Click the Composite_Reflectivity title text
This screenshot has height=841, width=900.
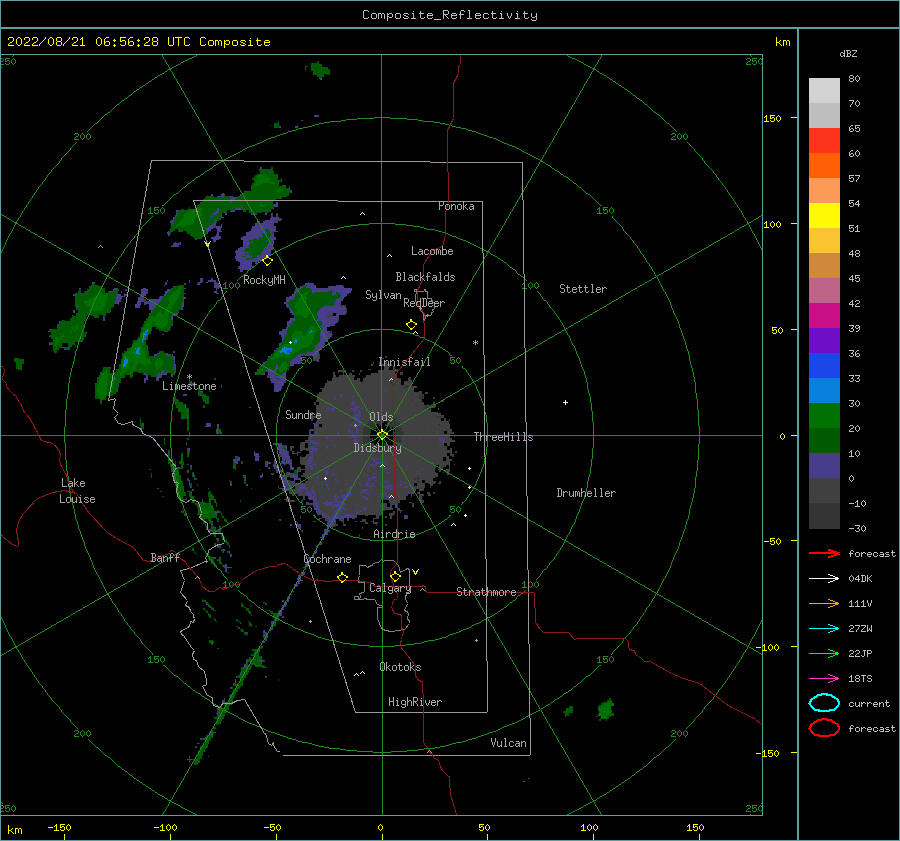point(449,15)
